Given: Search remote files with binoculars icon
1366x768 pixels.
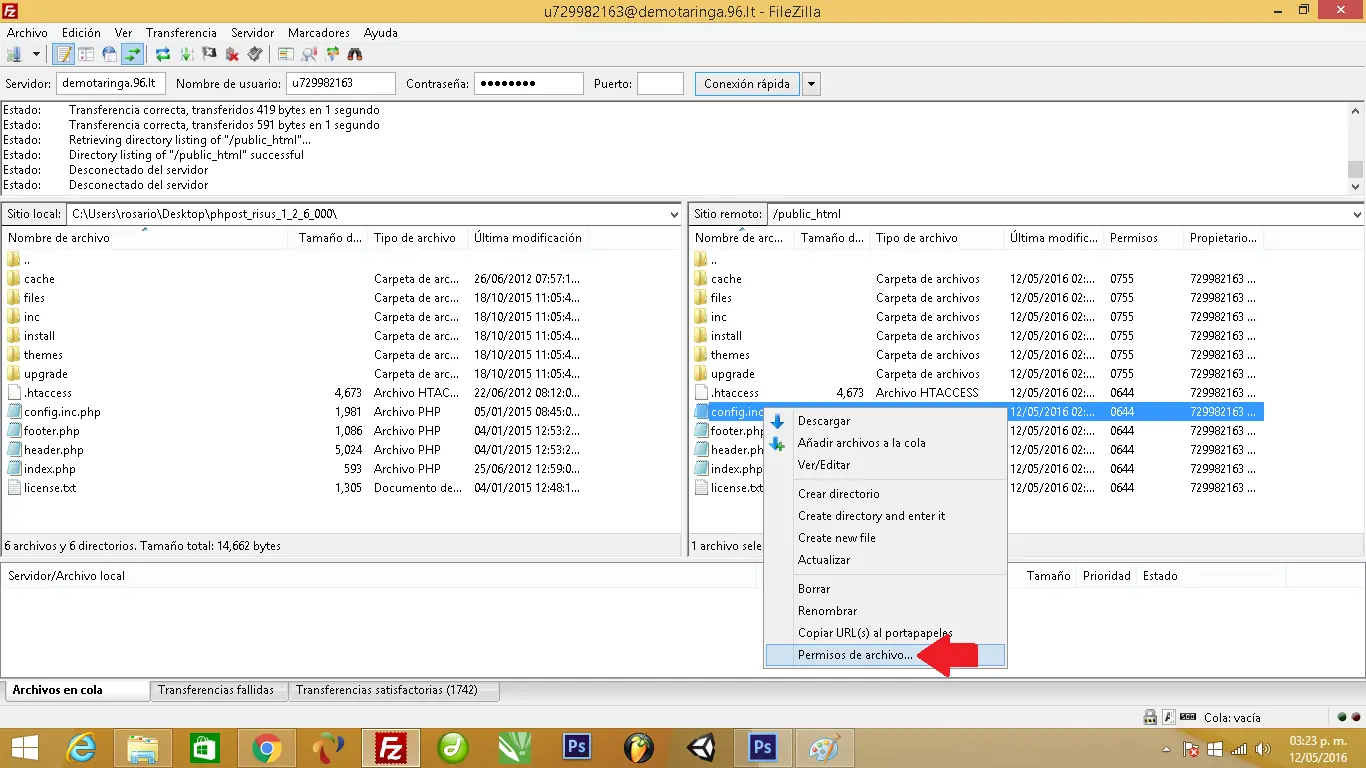Looking at the screenshot, I should [x=355, y=54].
